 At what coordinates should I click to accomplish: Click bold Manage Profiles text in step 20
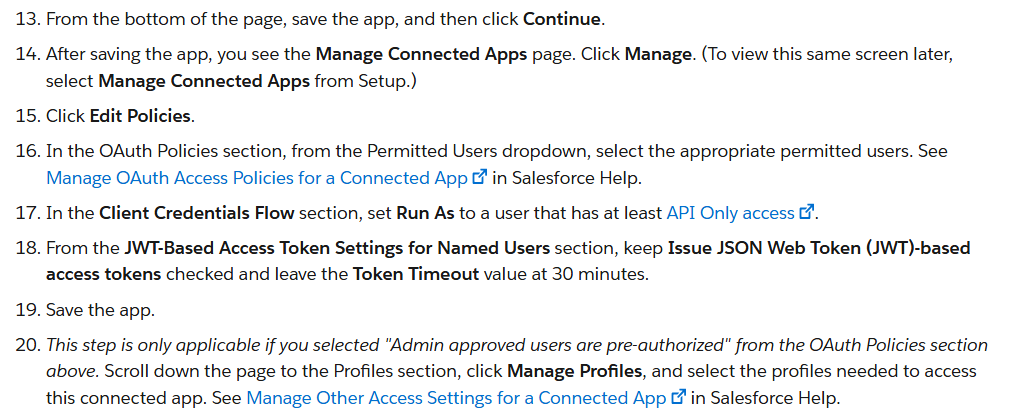575,372
